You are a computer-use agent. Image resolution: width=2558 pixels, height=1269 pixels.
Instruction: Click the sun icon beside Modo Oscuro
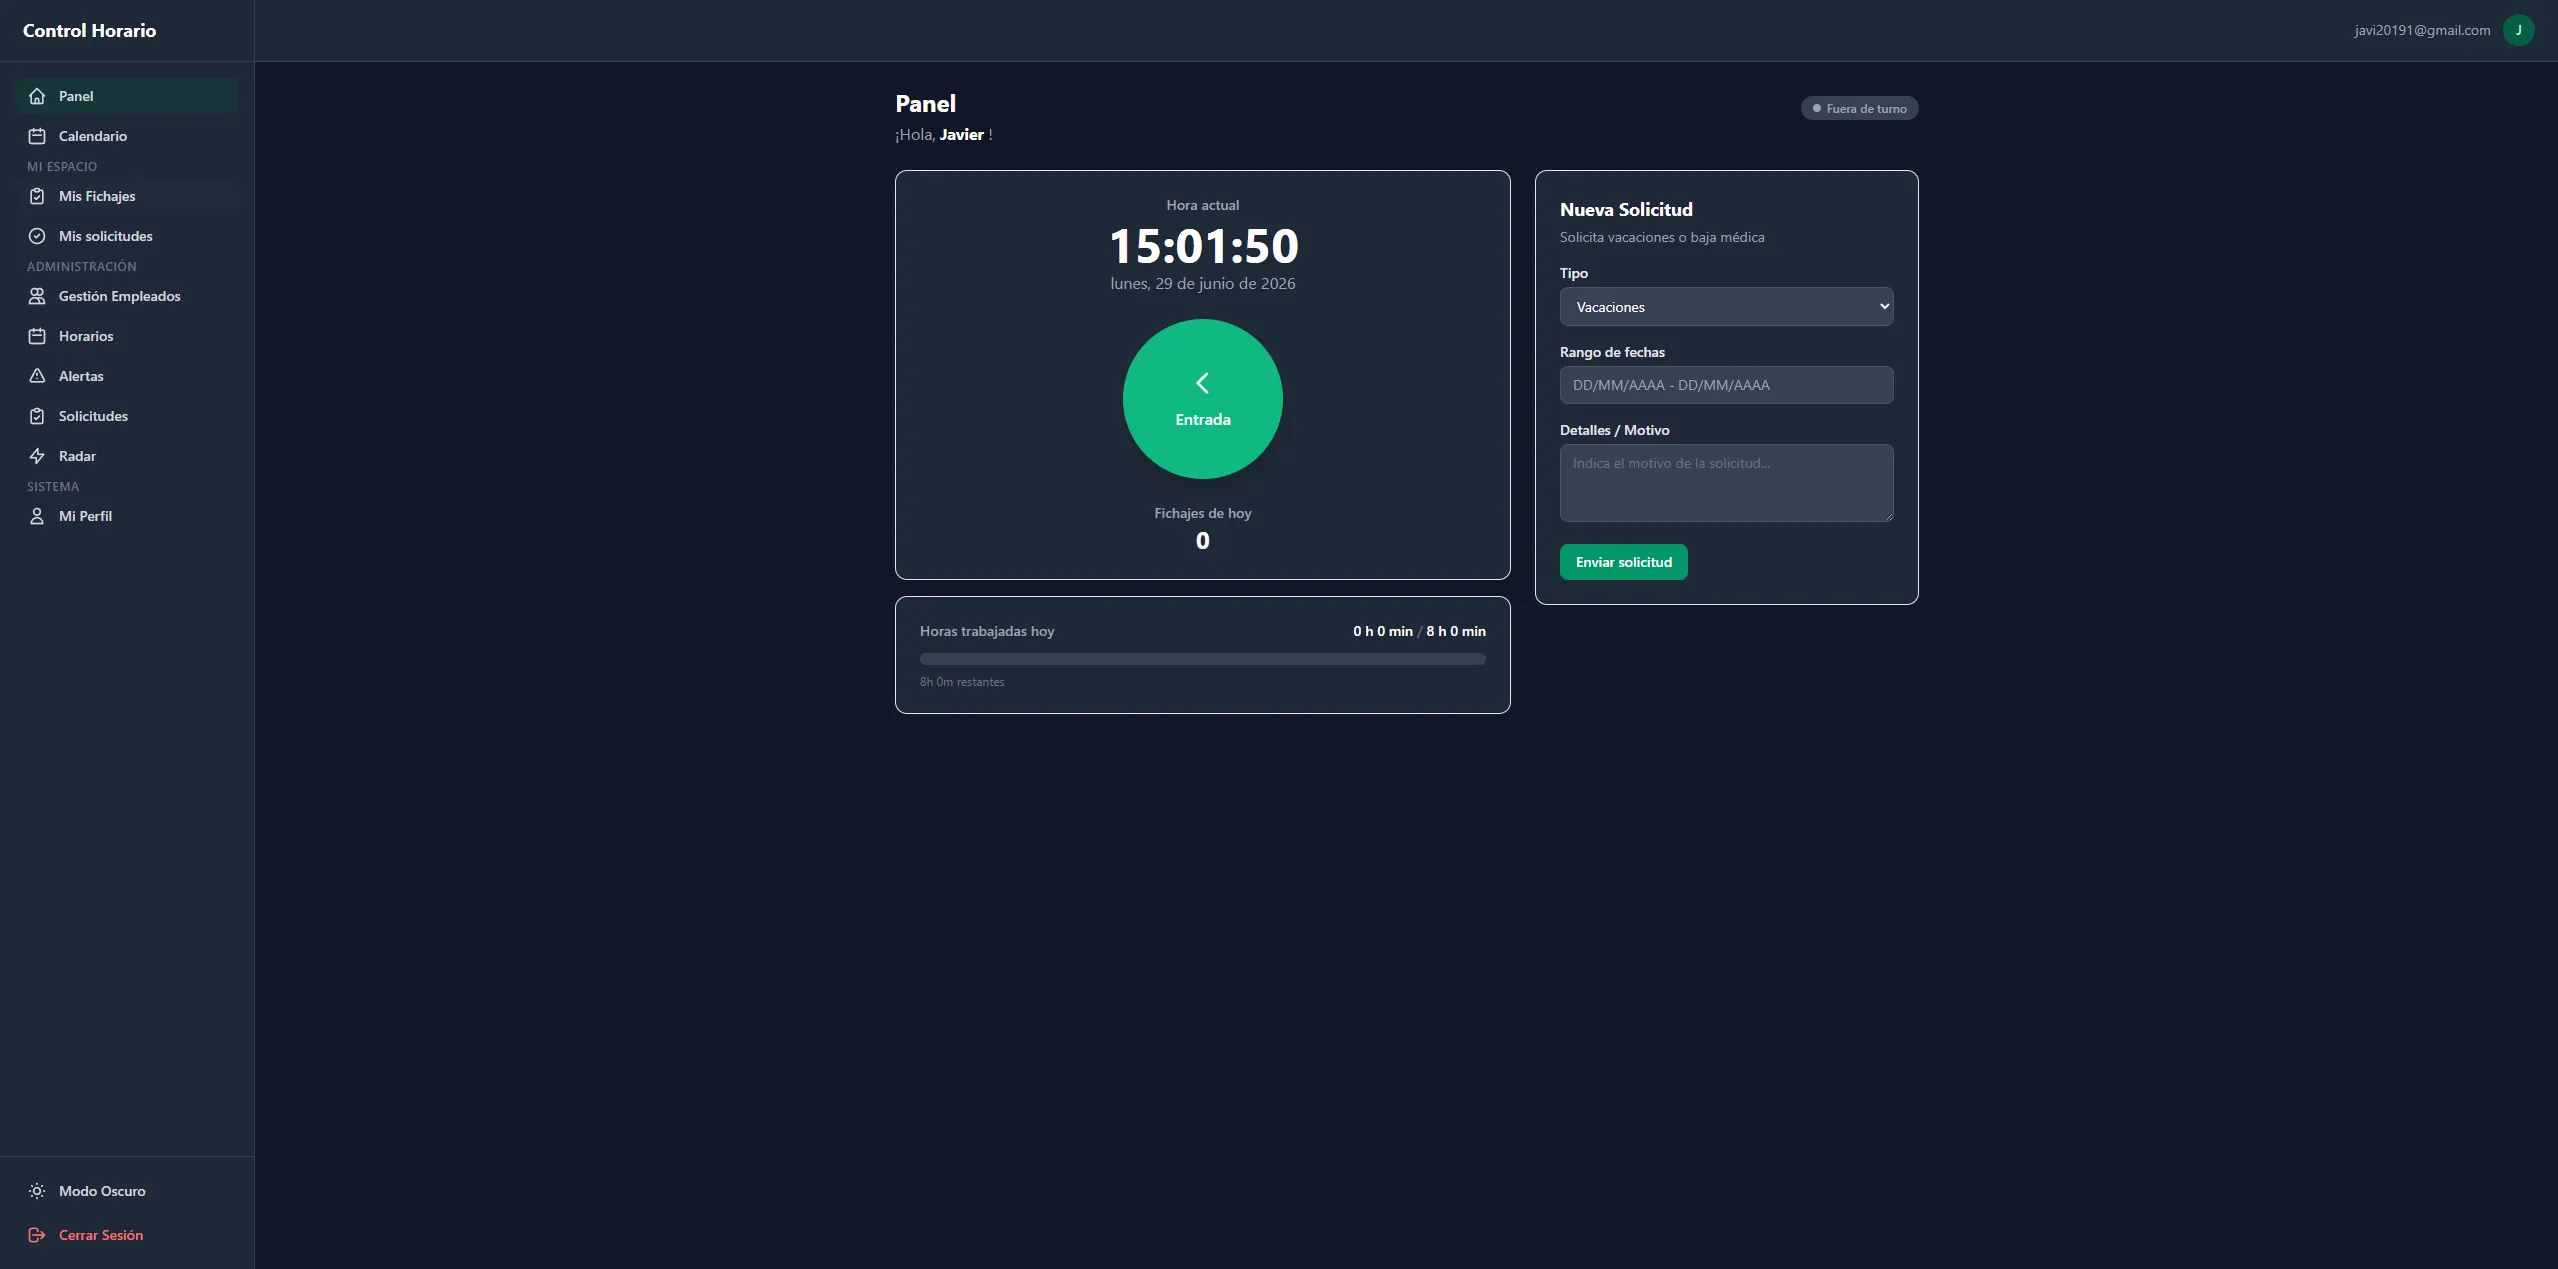click(37, 1191)
